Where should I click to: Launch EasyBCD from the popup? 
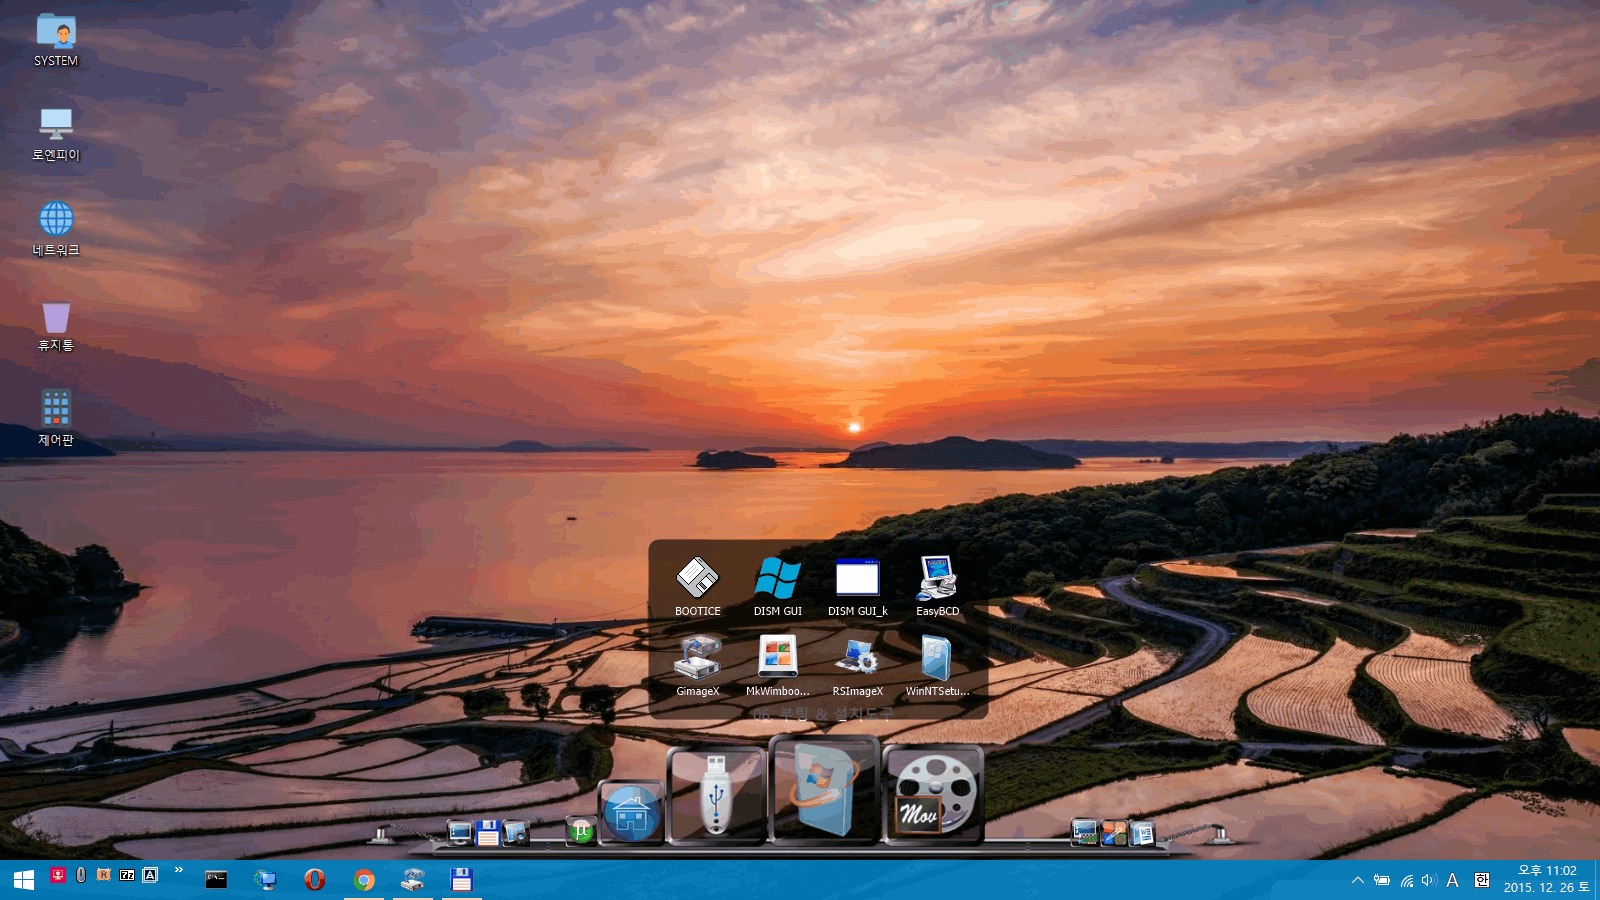938,586
